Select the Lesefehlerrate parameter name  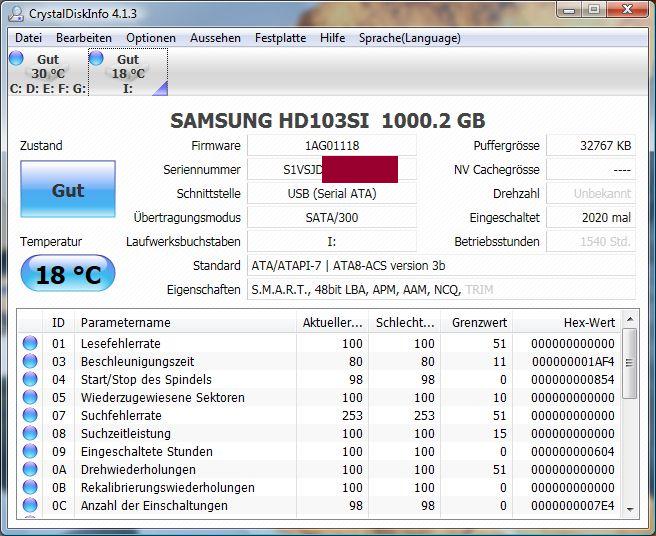(x=120, y=343)
